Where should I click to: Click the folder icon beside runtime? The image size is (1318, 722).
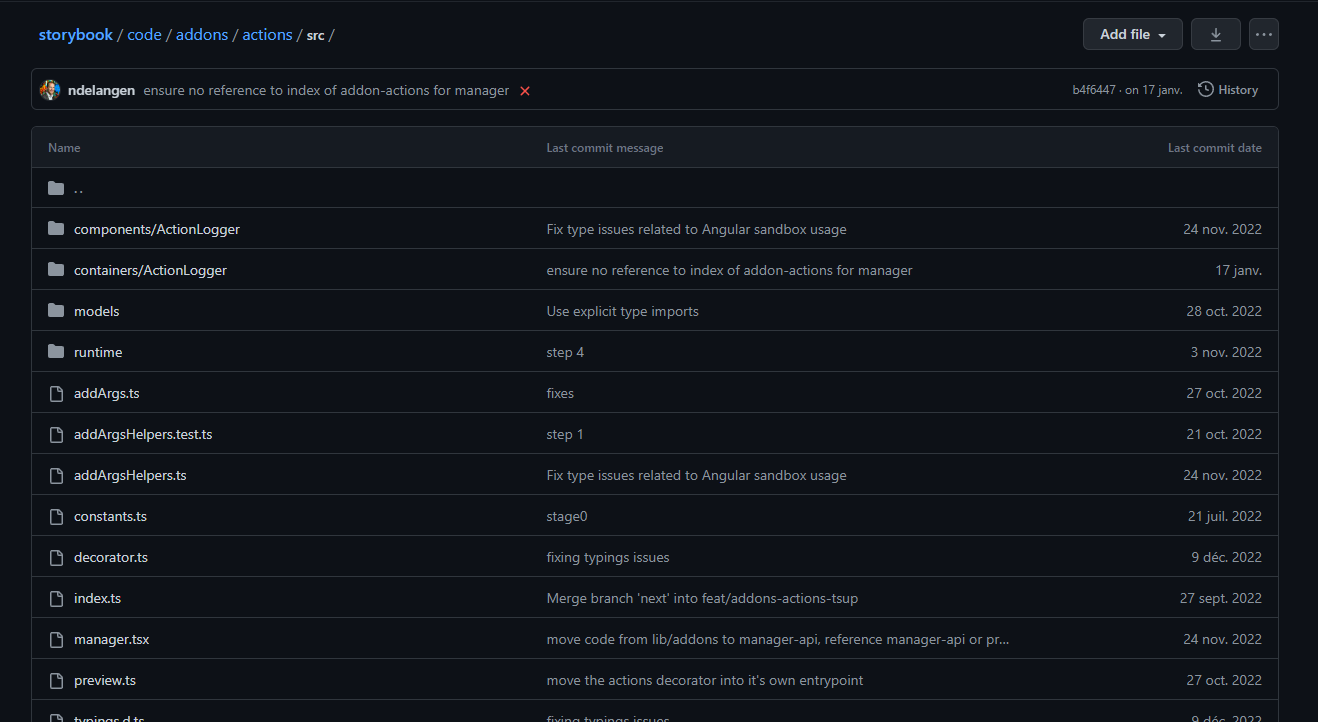click(x=55, y=351)
